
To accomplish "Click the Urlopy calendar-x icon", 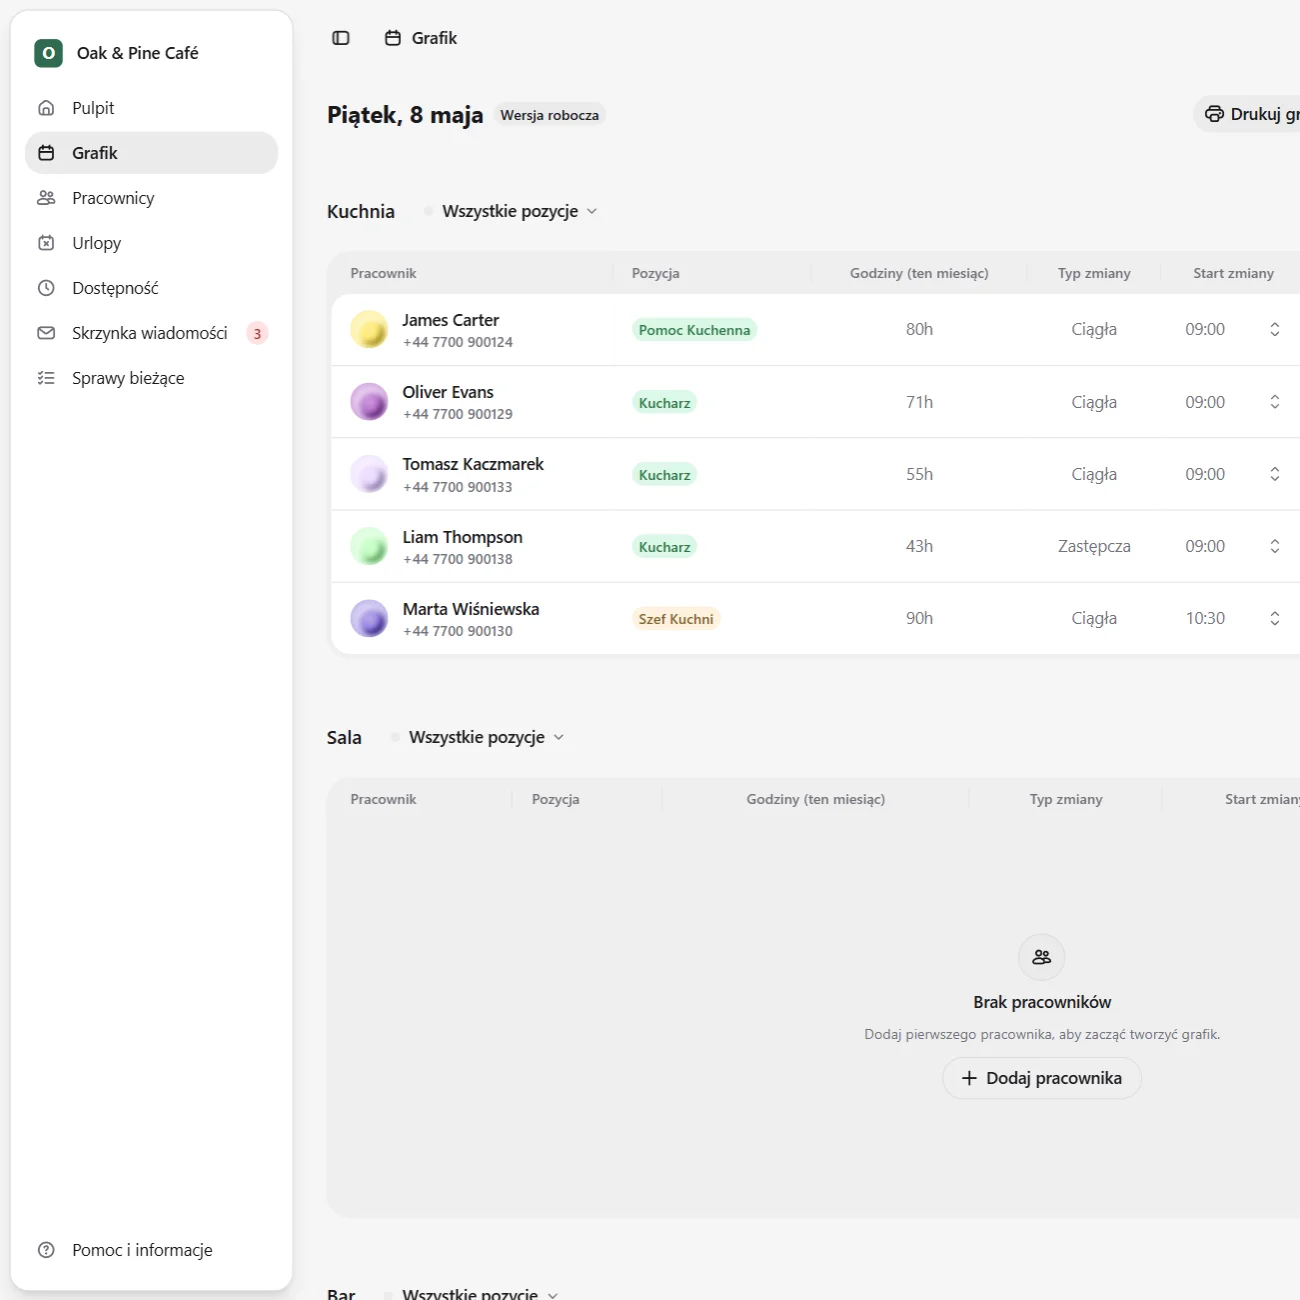I will click(x=46, y=243).
